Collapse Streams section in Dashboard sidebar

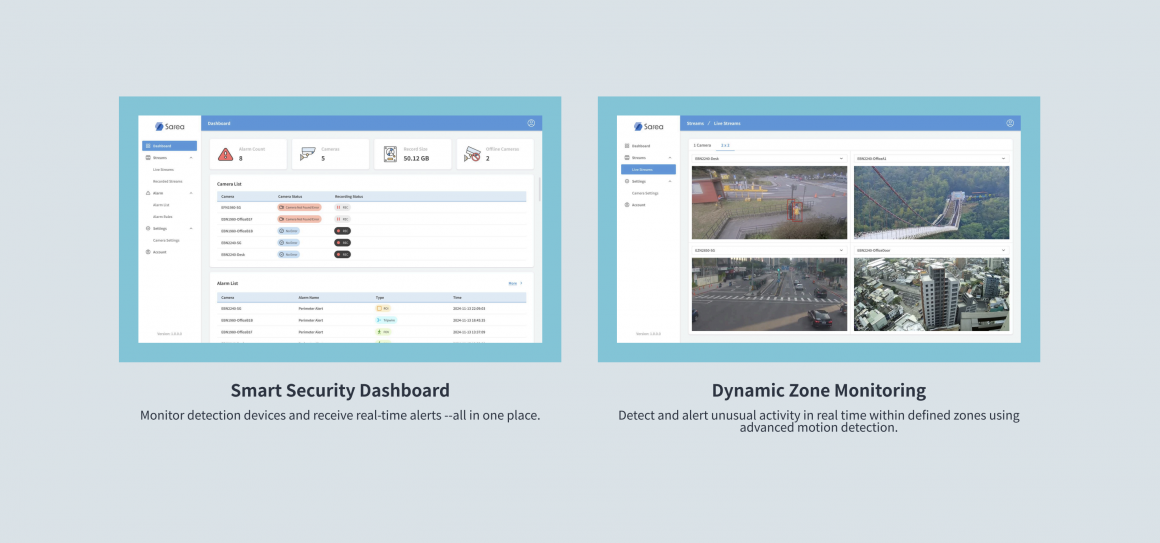[191, 158]
